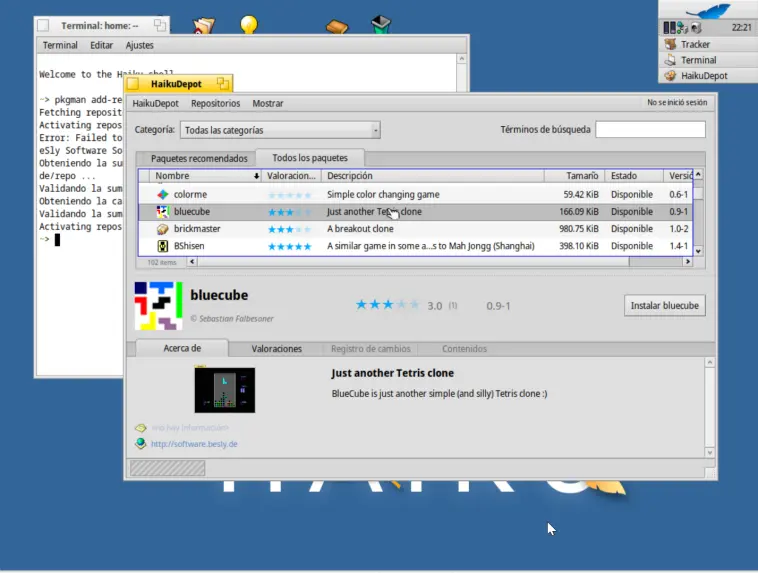The width and height of the screenshot is (758, 573).
Task: Open the Terminal menu in Terminal window
Action: [x=60, y=45]
